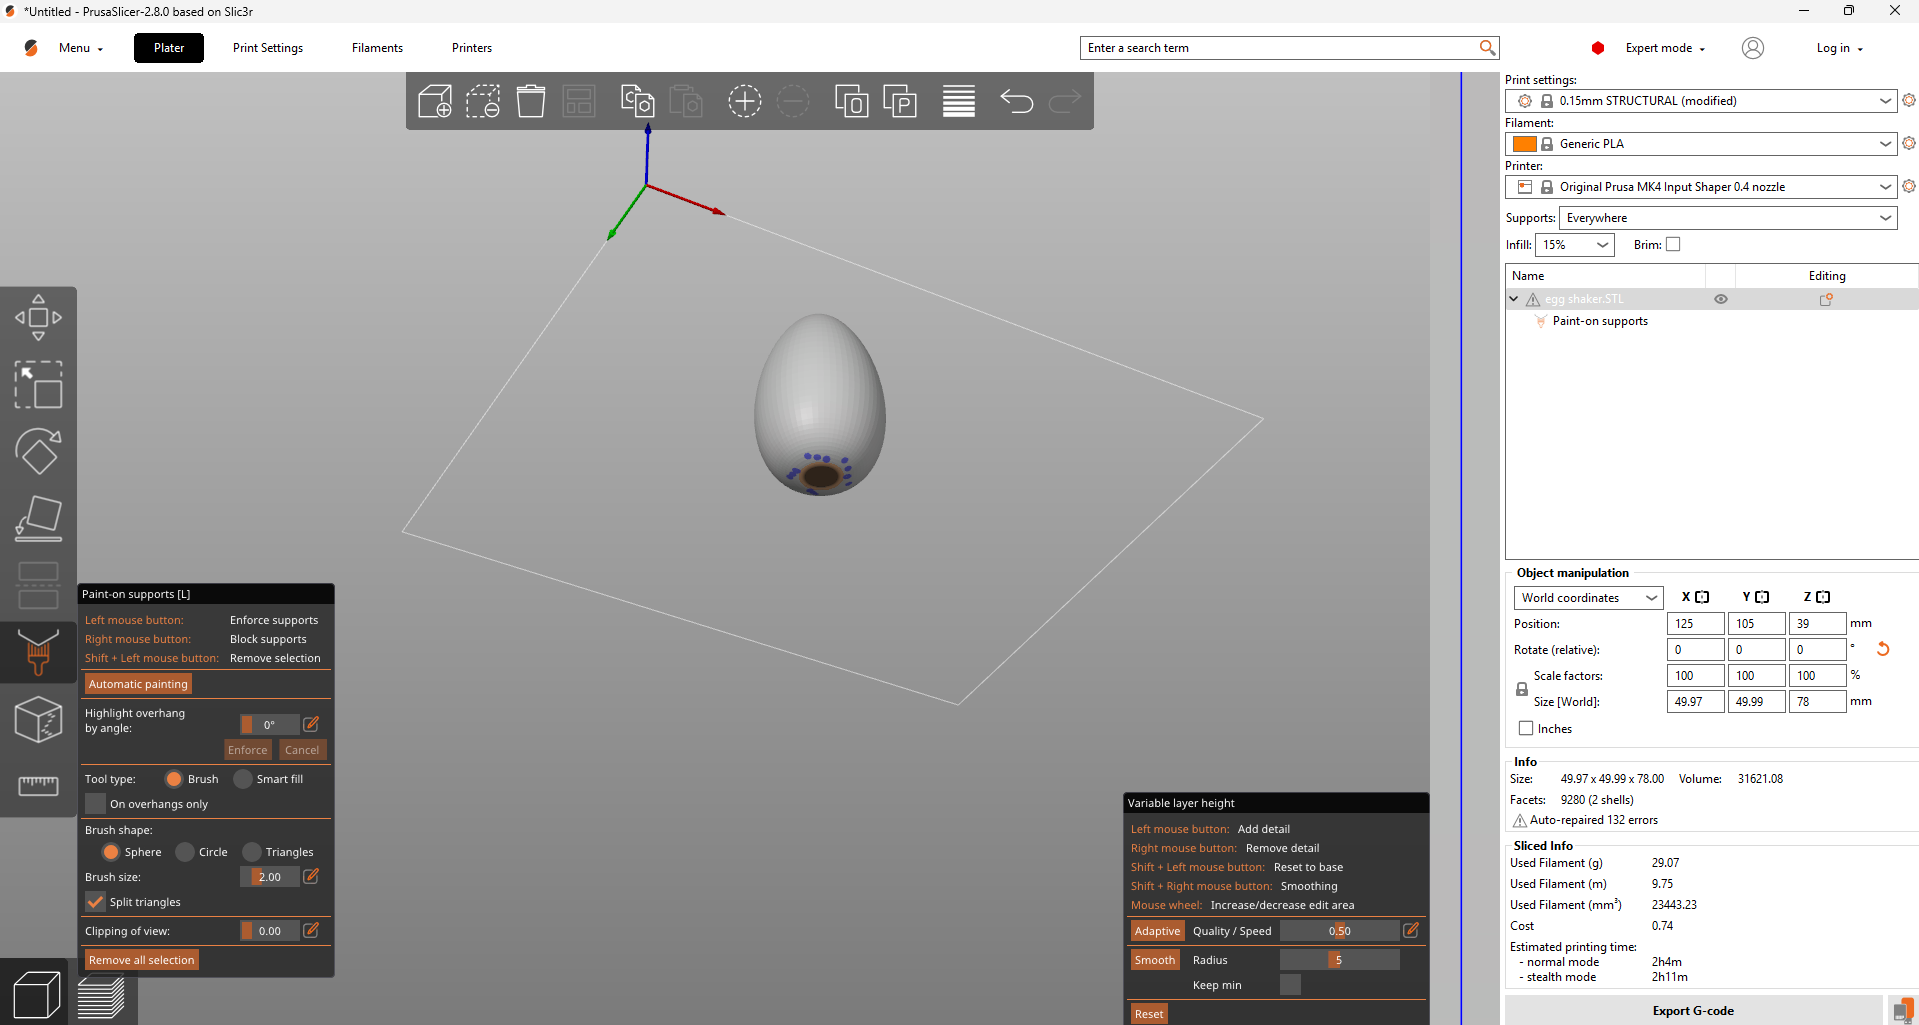The width and height of the screenshot is (1919, 1025).
Task: Click the orange Generic PLA filament color swatch
Action: tap(1524, 144)
